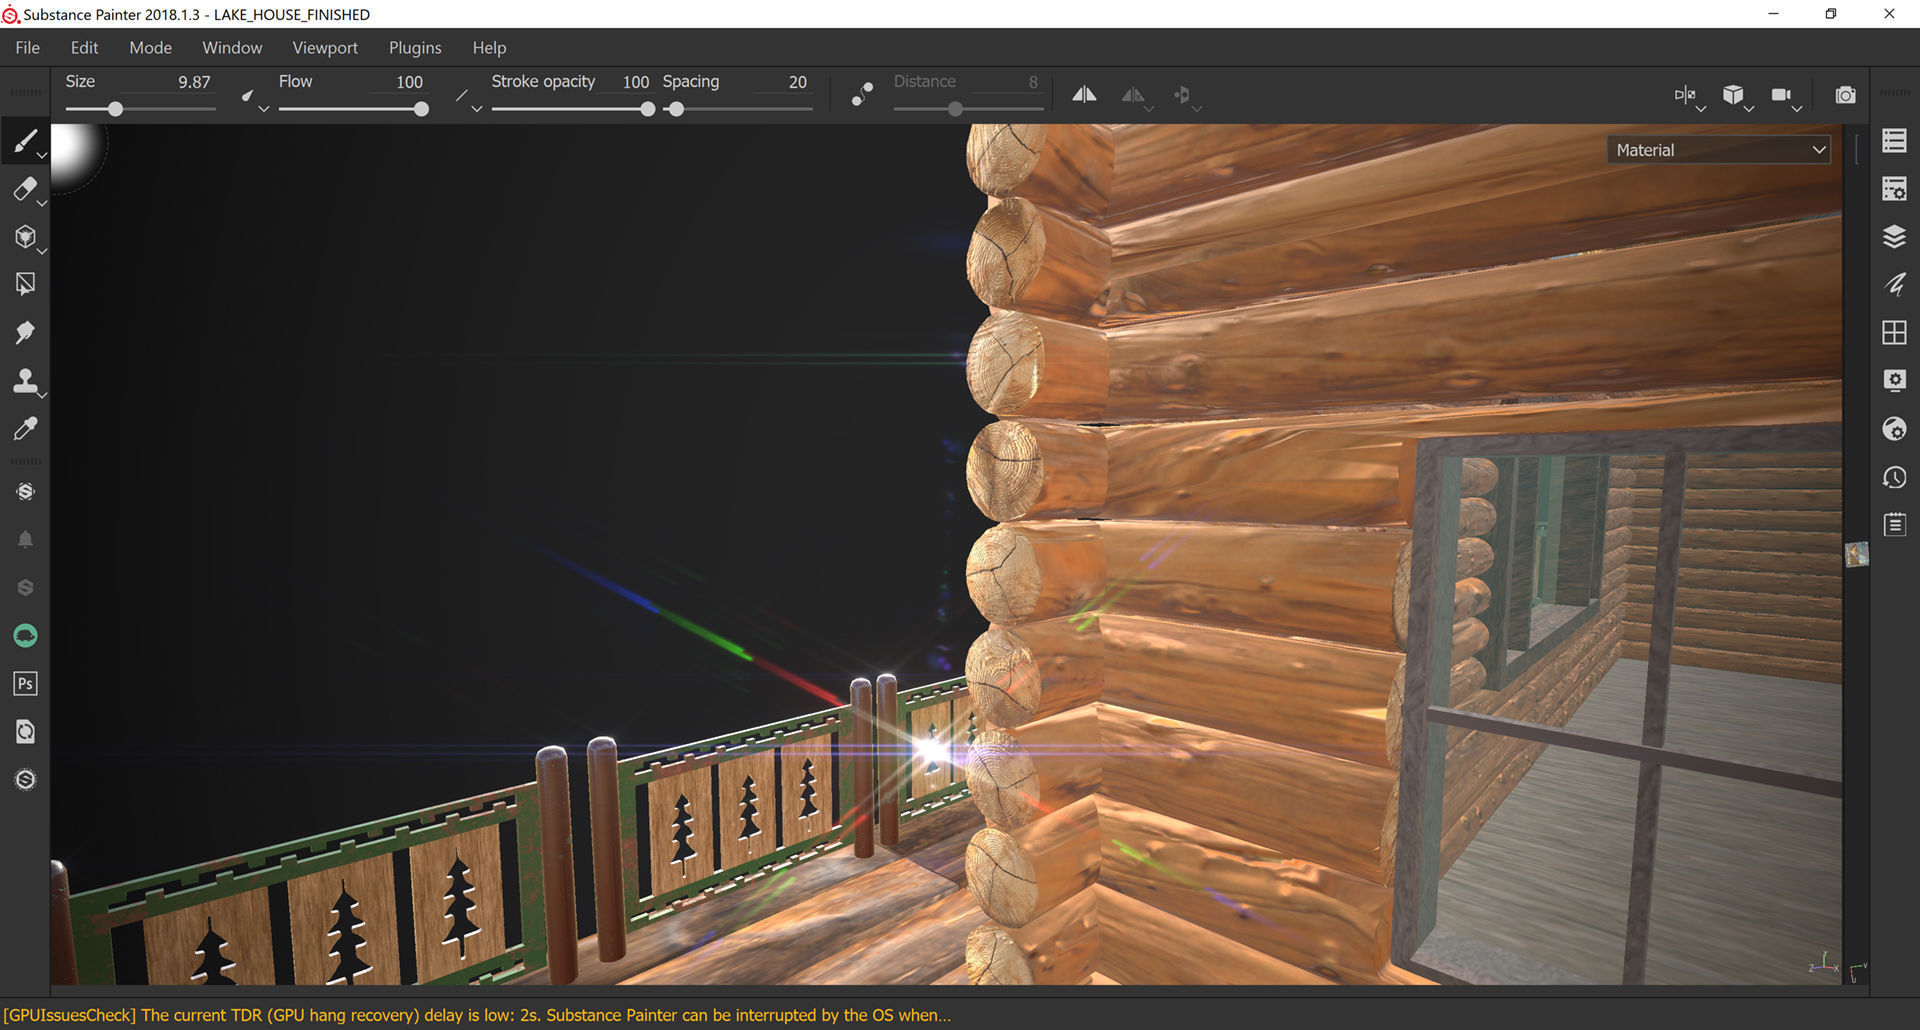Click the Size slider handle

(116, 109)
